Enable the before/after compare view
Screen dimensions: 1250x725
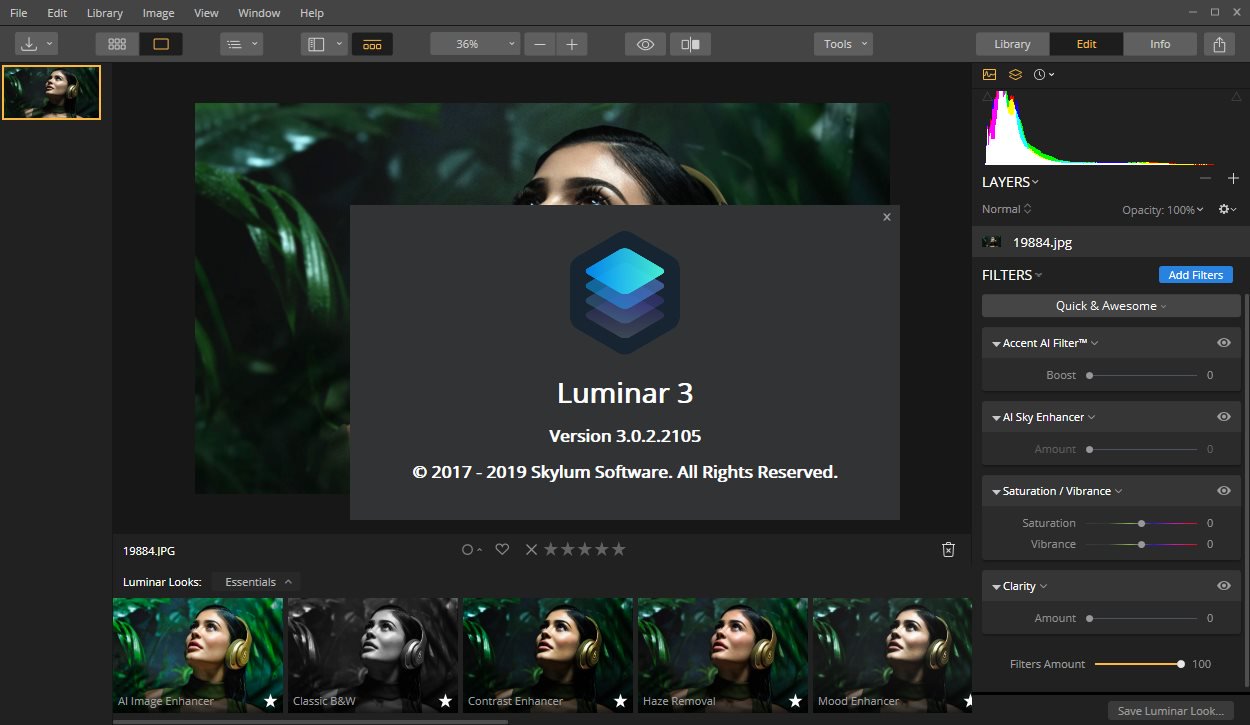pyautogui.click(x=690, y=44)
